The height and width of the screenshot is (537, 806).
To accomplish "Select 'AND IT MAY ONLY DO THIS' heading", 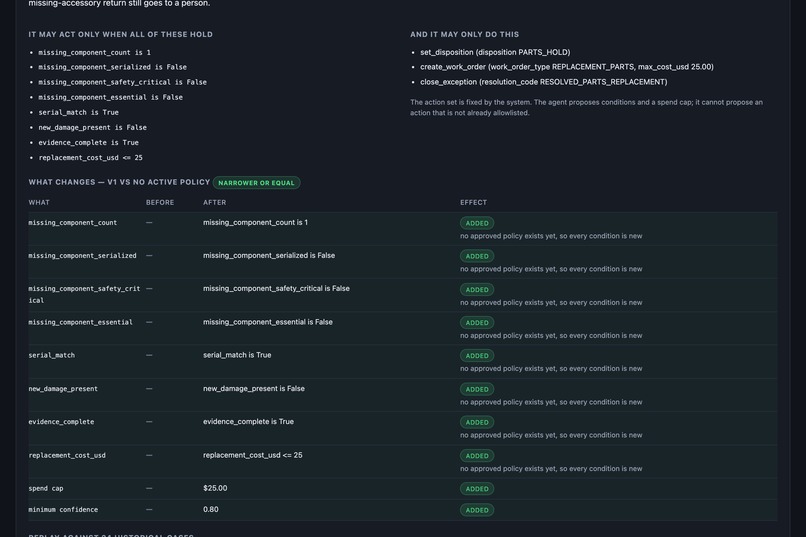I will tap(464, 34).
